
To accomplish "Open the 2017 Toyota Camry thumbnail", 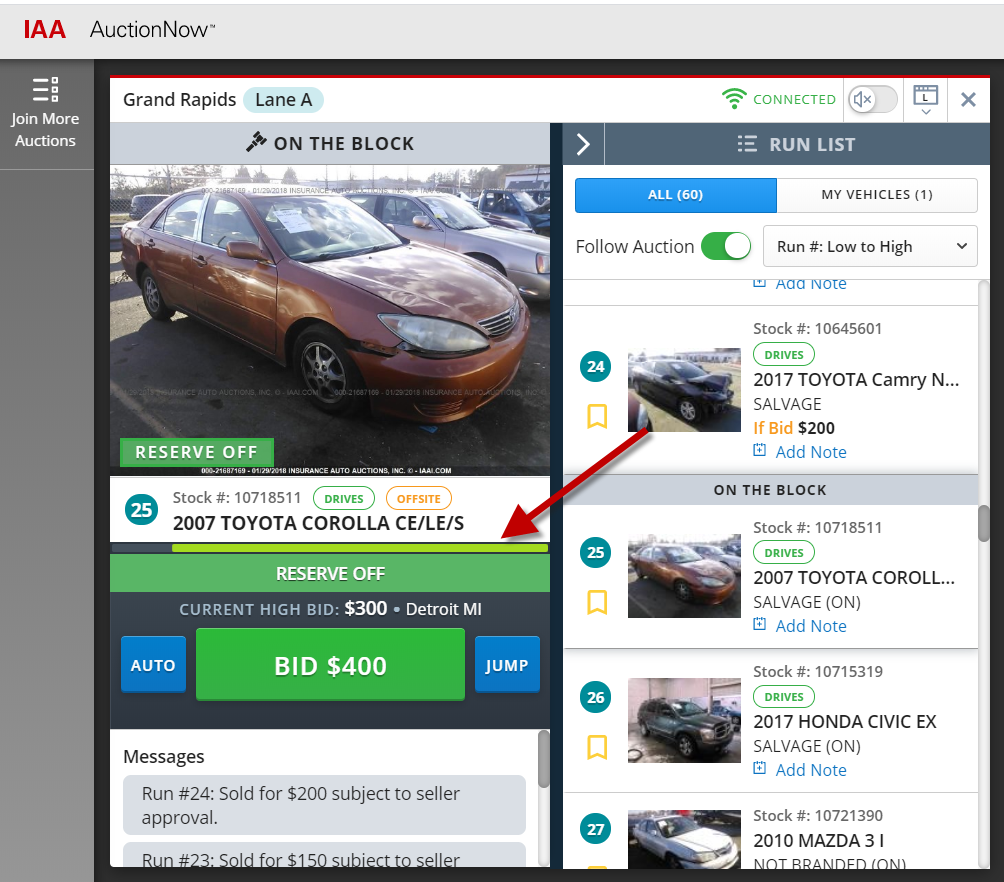I will [x=684, y=390].
